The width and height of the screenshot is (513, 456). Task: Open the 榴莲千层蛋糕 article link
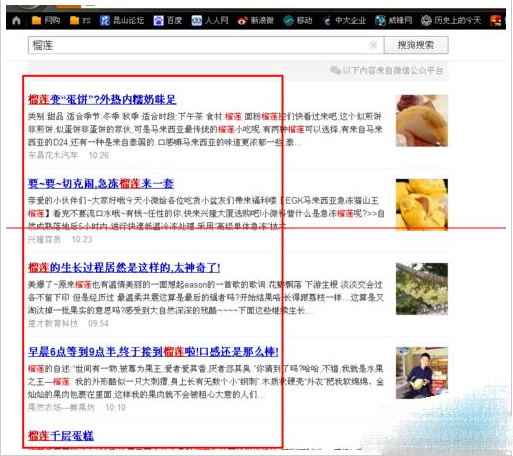point(61,436)
